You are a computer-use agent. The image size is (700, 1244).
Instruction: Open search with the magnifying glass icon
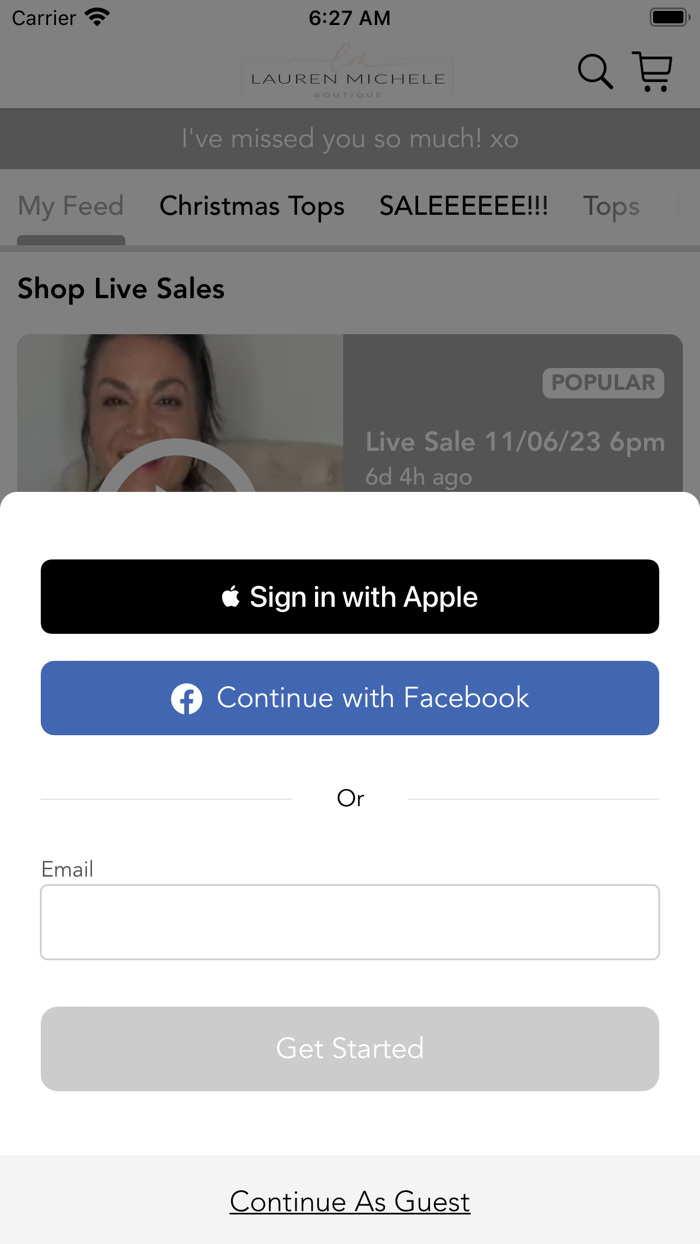[x=595, y=72]
